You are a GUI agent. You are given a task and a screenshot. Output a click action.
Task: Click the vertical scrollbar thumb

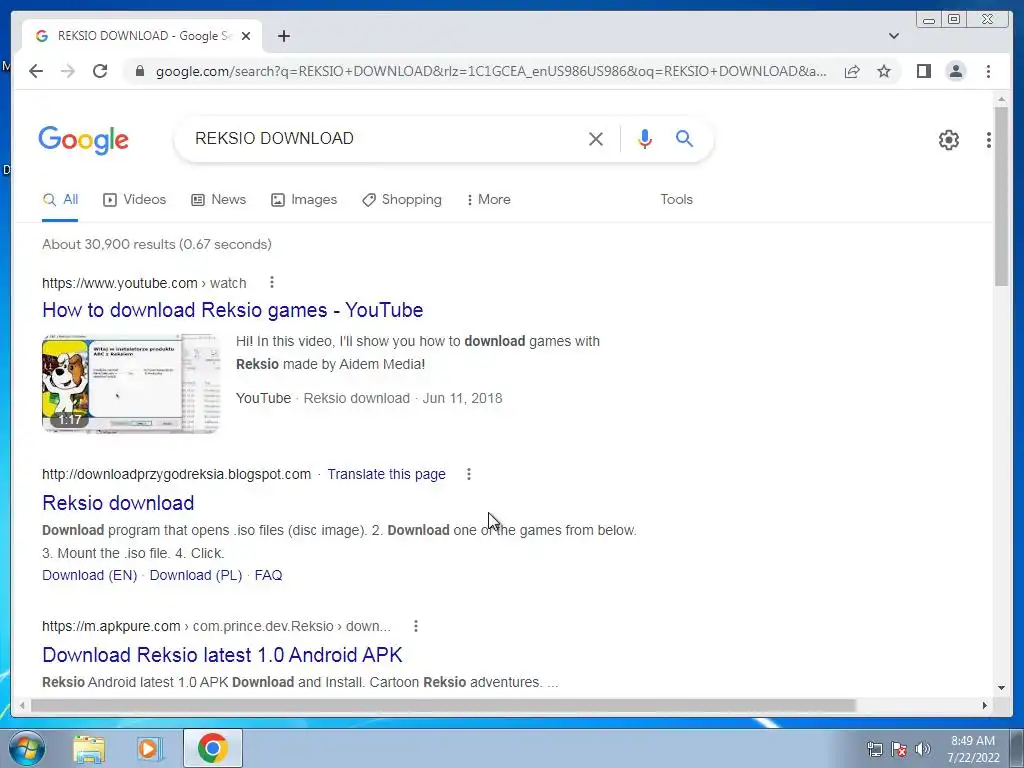[1001, 196]
